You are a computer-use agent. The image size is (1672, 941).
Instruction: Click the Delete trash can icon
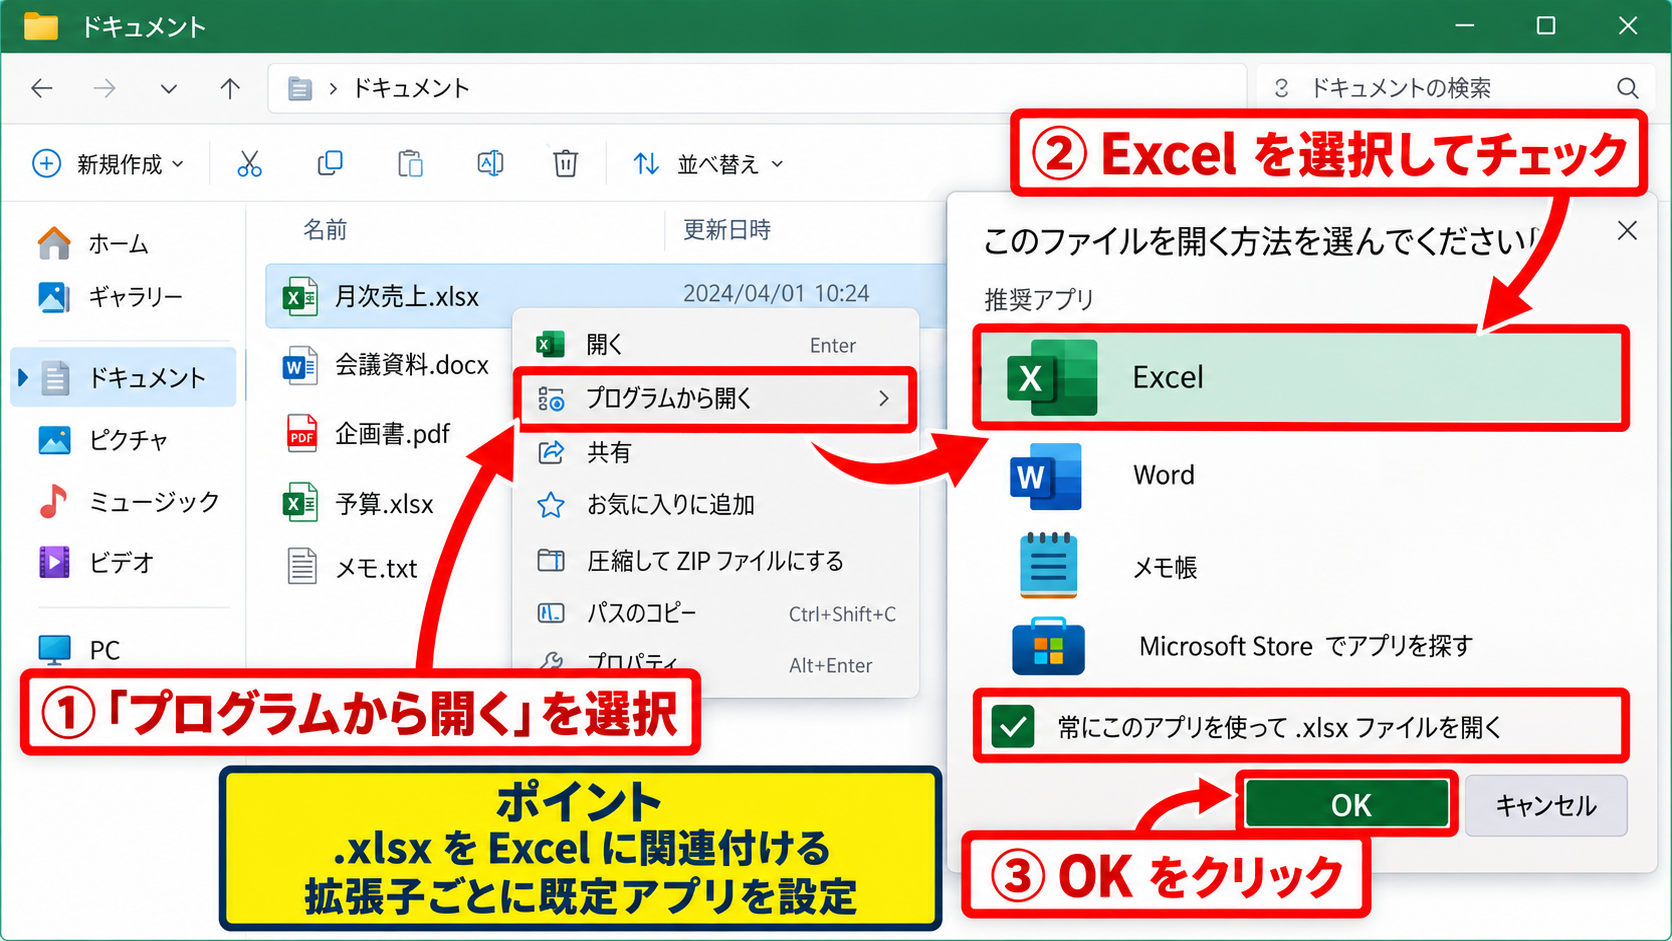point(565,163)
